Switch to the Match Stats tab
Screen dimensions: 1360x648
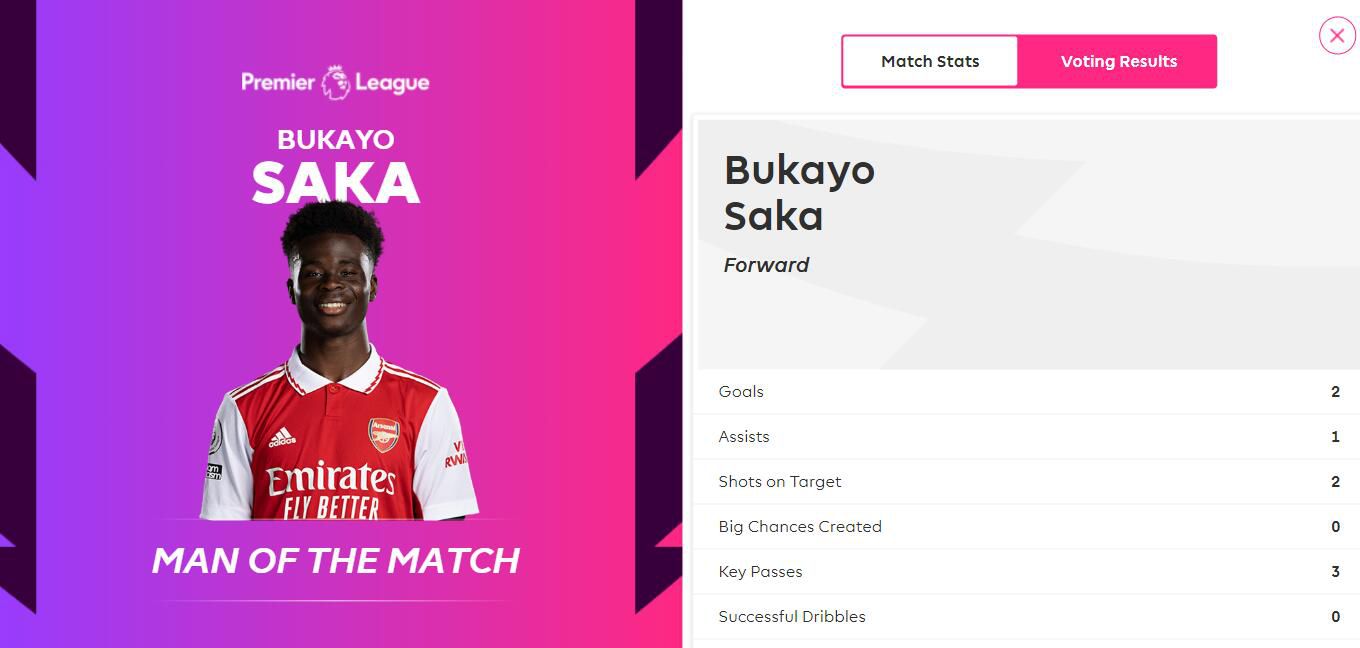pos(930,62)
